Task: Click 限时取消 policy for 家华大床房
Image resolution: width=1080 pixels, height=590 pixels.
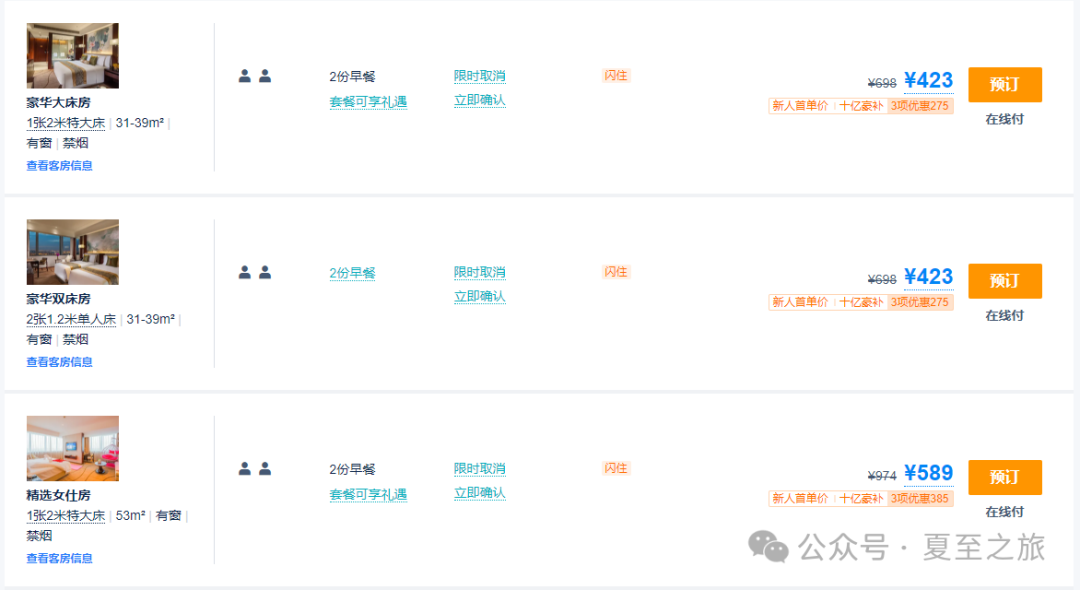Action: (x=479, y=76)
